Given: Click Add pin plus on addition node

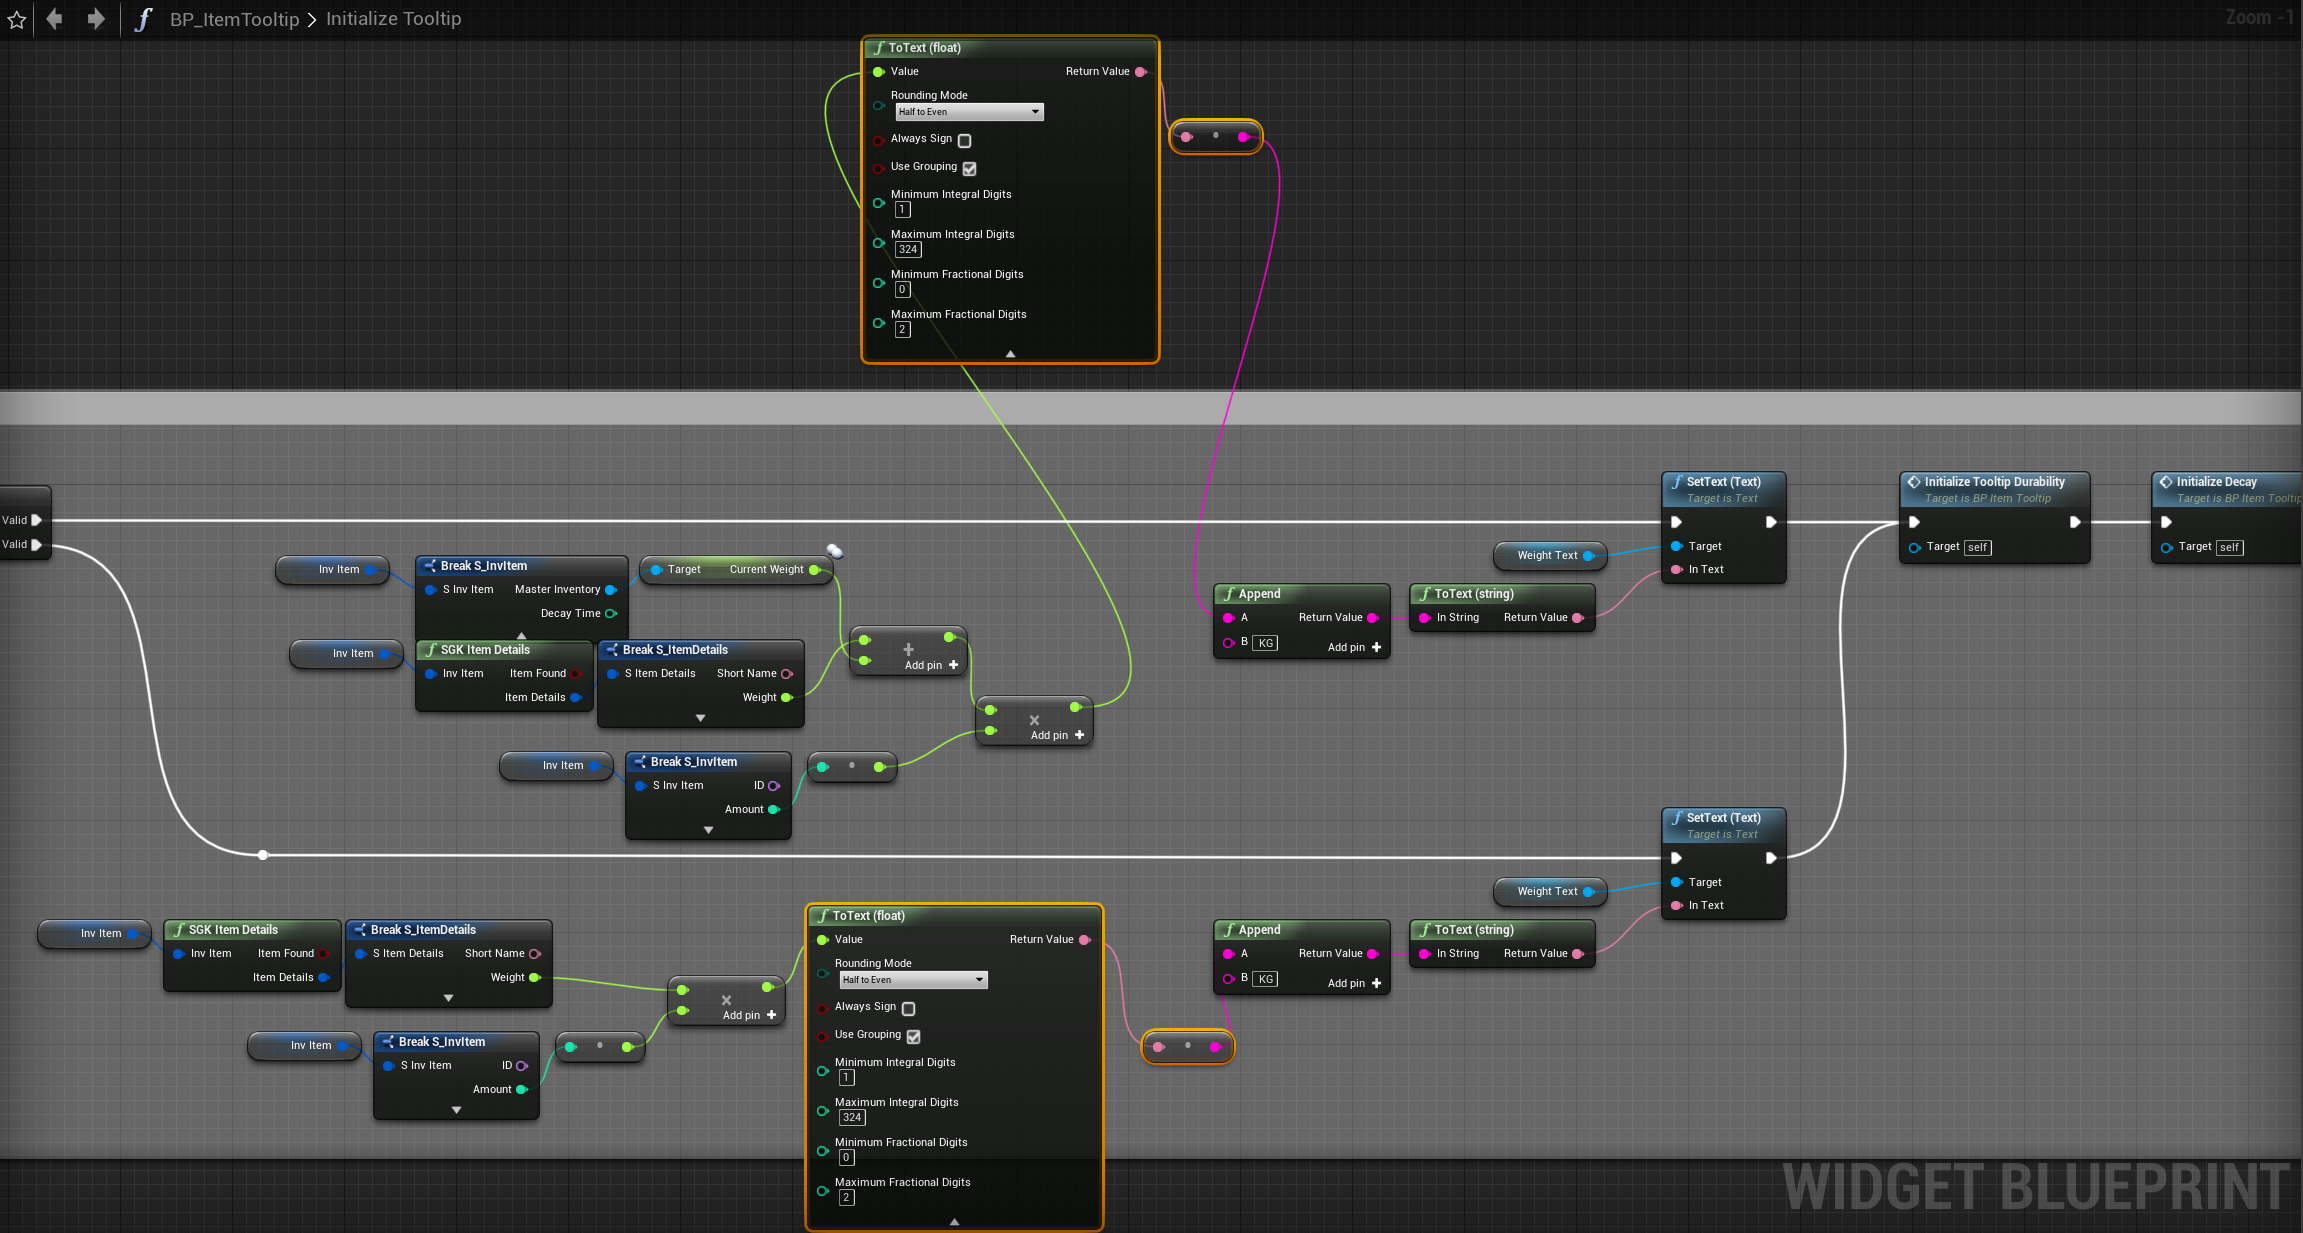Looking at the screenshot, I should (953, 665).
